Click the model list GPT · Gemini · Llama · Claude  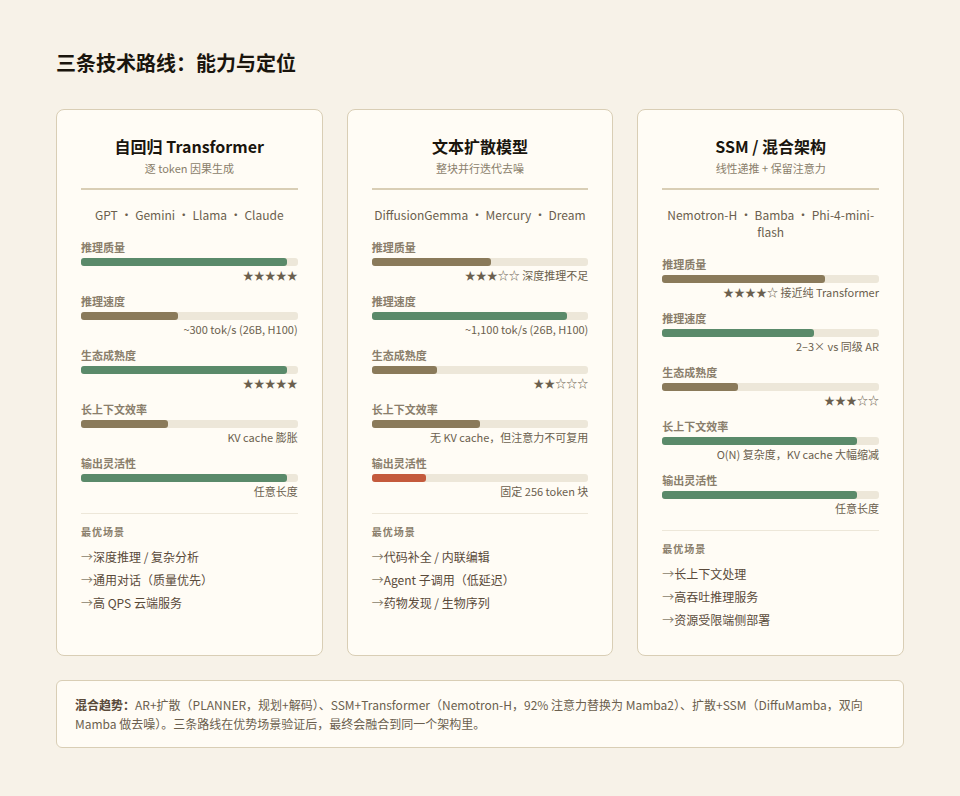coord(189,216)
